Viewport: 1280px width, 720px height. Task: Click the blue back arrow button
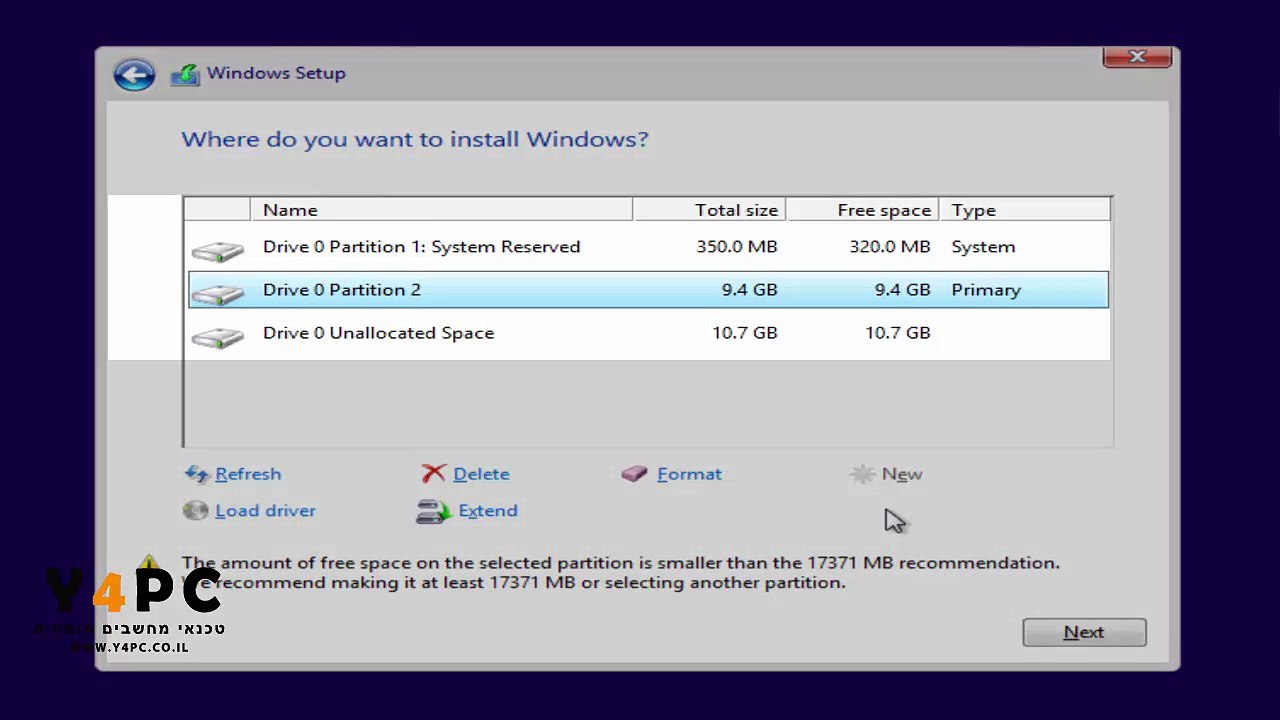pyautogui.click(x=134, y=74)
